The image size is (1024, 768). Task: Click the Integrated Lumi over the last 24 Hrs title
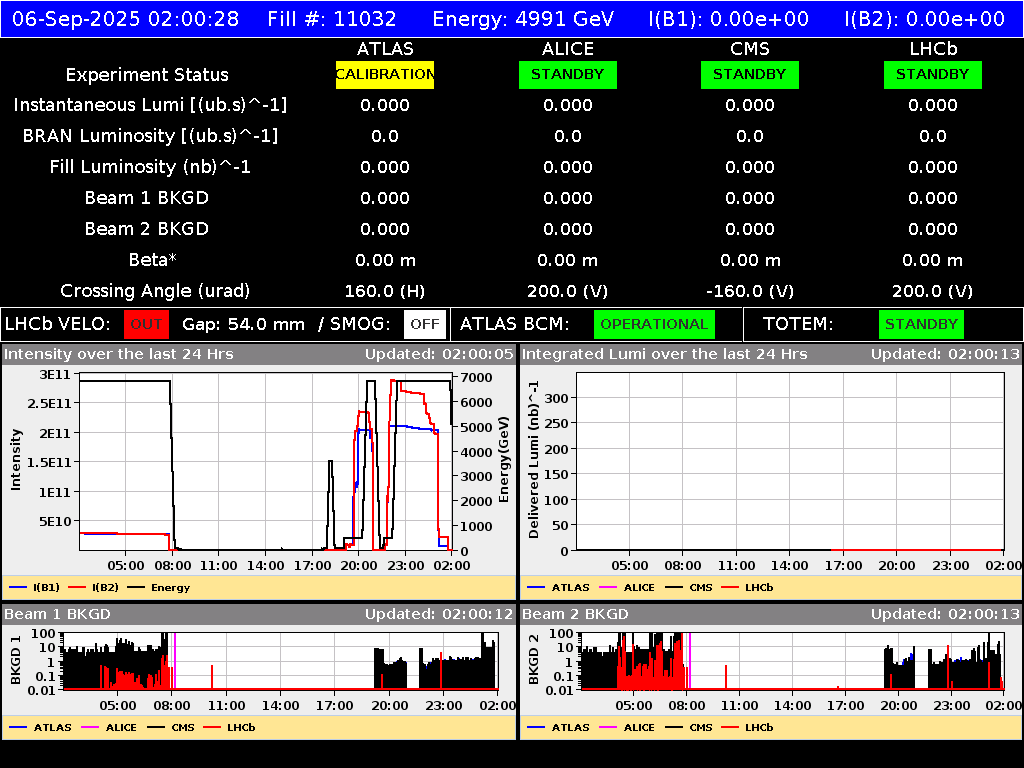665,354
